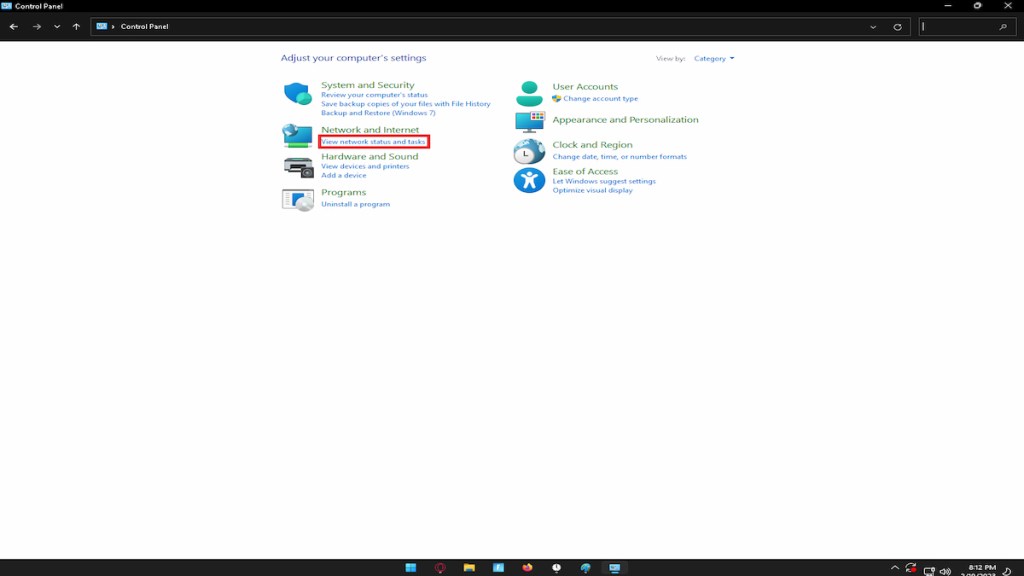
Task: Open the Clock and Region globe-clock icon
Action: [529, 152]
